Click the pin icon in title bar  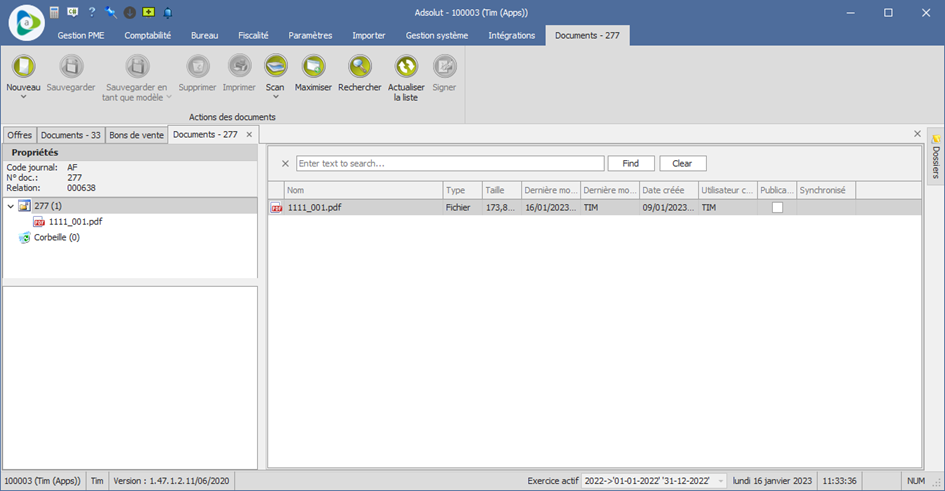coord(110,12)
